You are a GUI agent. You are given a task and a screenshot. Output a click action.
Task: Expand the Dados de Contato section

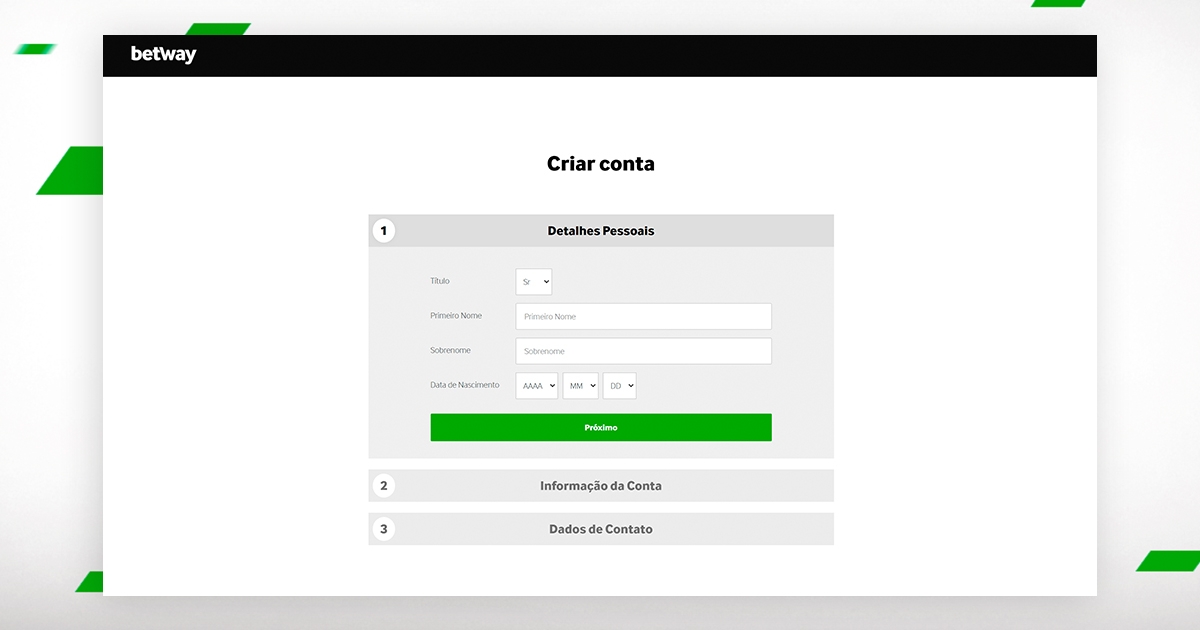point(600,528)
